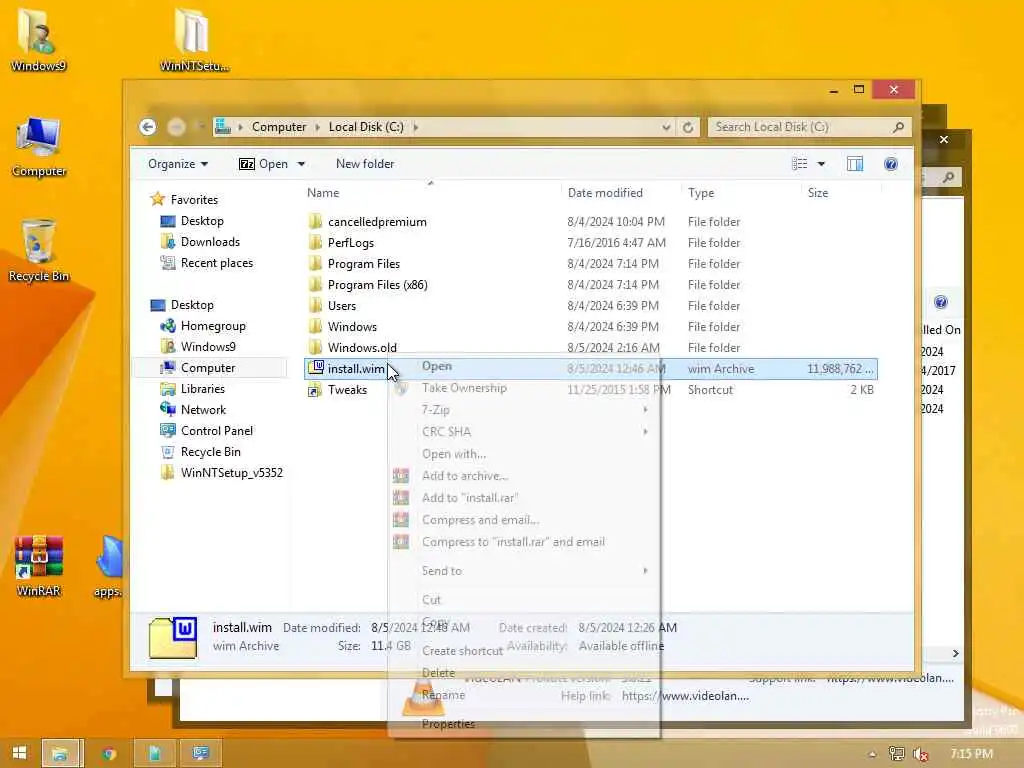This screenshot has width=1024, height=768.
Task: Select the cancelledpremium folder icon
Action: click(x=315, y=221)
